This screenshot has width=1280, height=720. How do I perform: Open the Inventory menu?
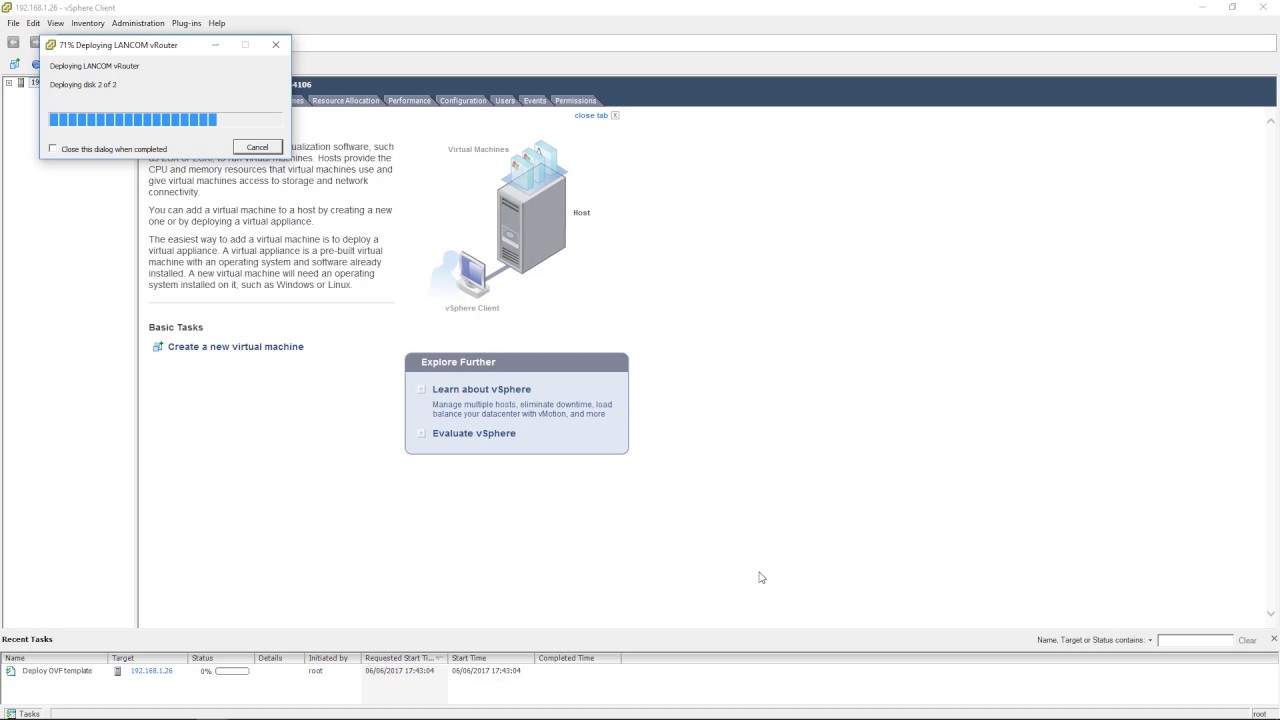coord(88,23)
